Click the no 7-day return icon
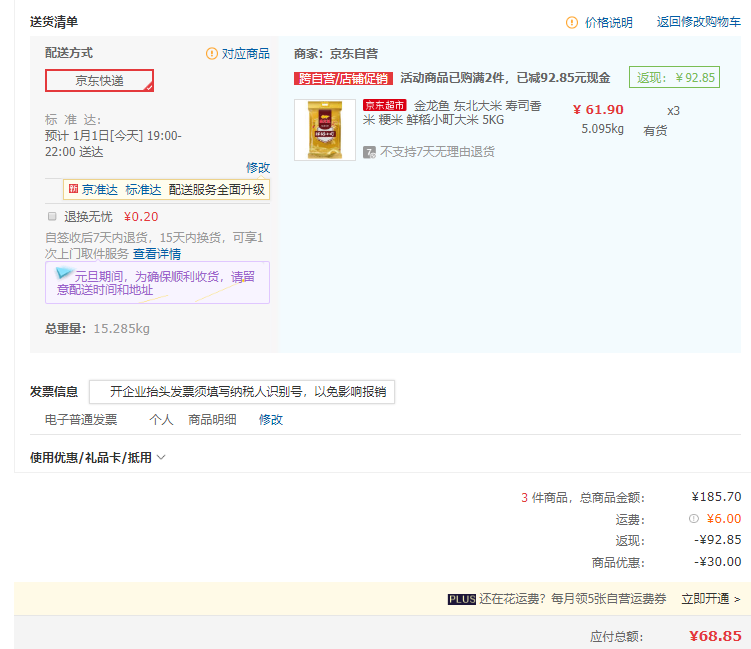 click(369, 152)
